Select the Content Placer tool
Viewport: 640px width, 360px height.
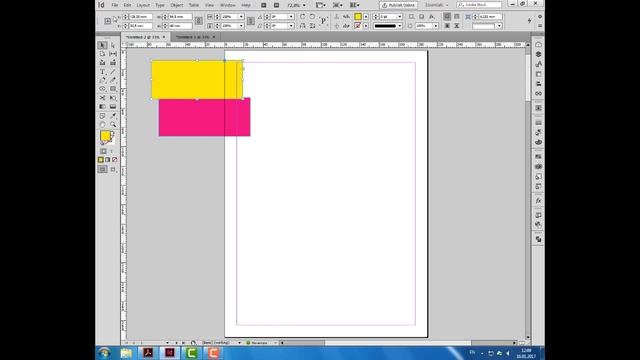point(113,63)
